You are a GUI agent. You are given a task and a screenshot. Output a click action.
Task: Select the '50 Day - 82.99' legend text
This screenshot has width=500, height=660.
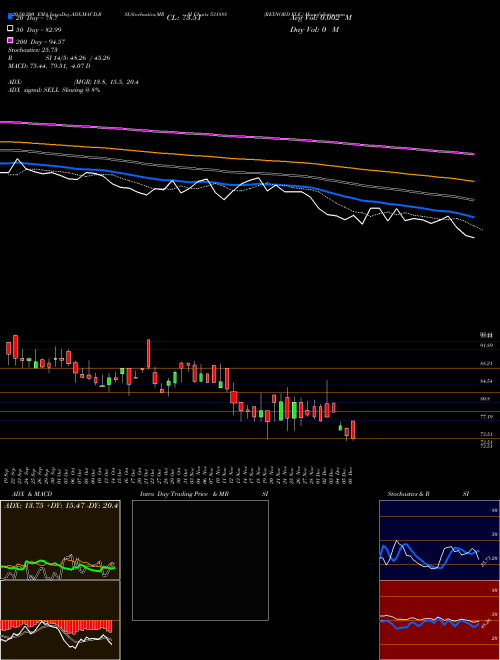pos(39,29)
